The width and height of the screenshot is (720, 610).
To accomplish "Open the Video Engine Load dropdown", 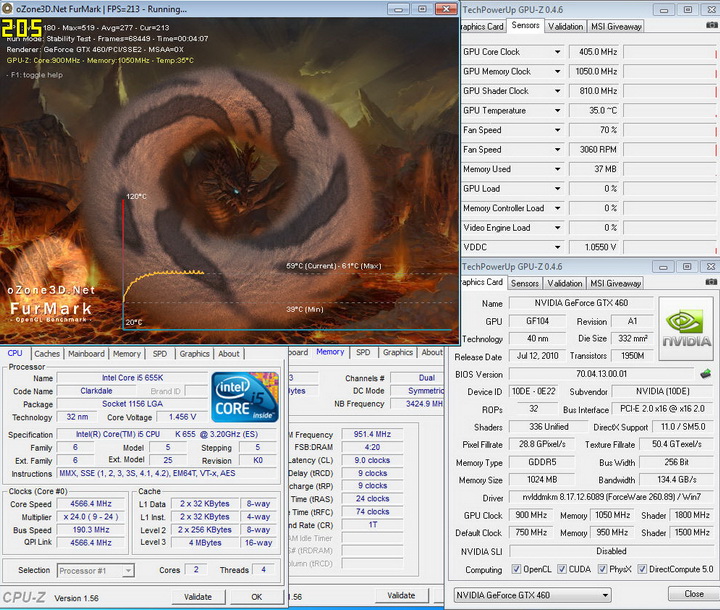I will click(557, 228).
